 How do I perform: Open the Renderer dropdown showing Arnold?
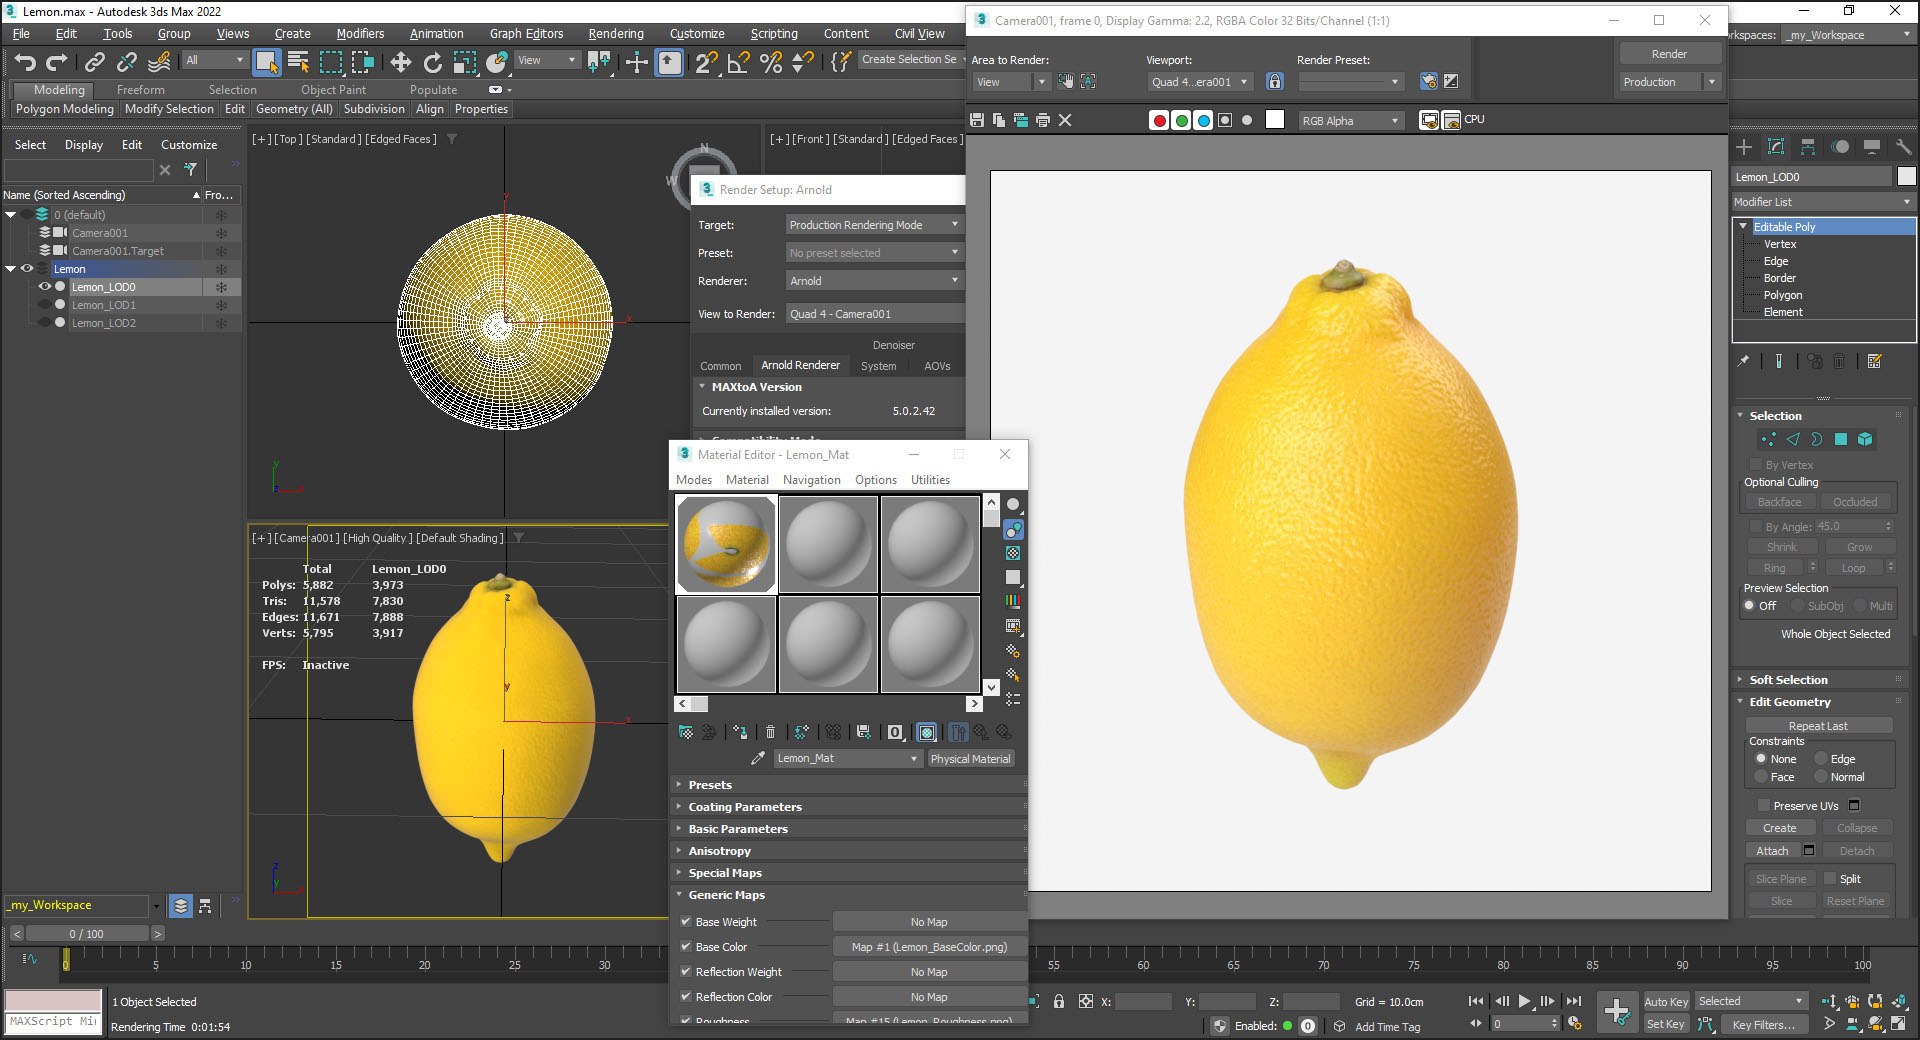coord(874,281)
